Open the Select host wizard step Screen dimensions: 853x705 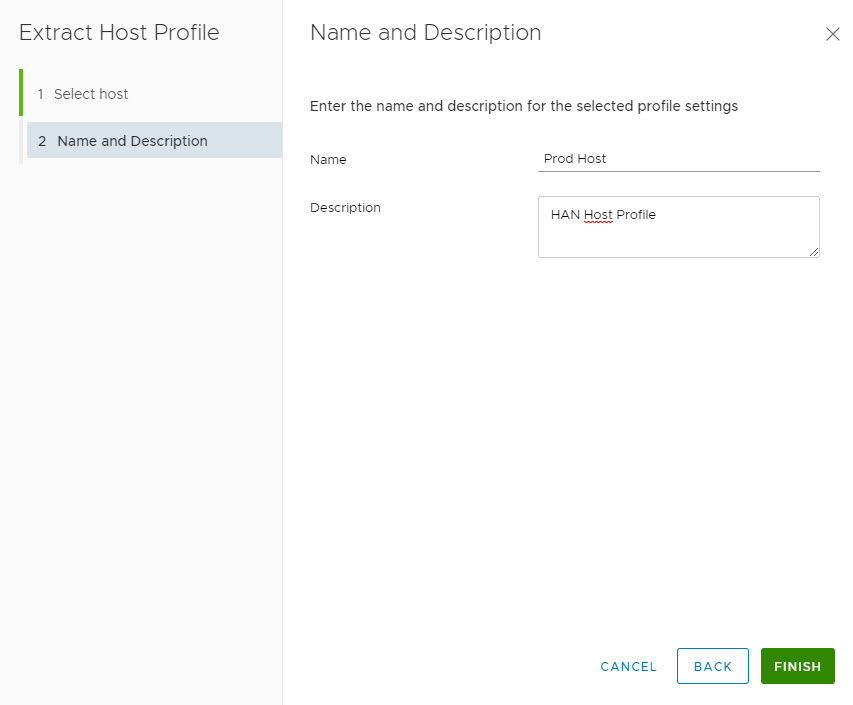pyautogui.click(x=91, y=94)
